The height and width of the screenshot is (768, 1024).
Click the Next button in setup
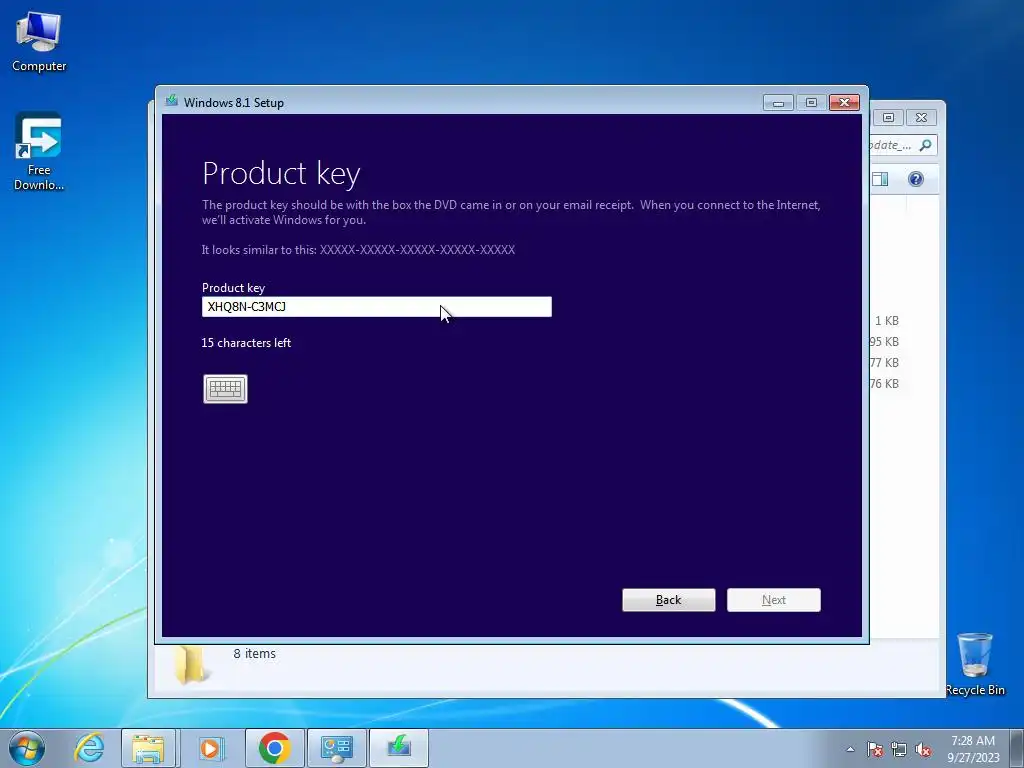(x=774, y=600)
